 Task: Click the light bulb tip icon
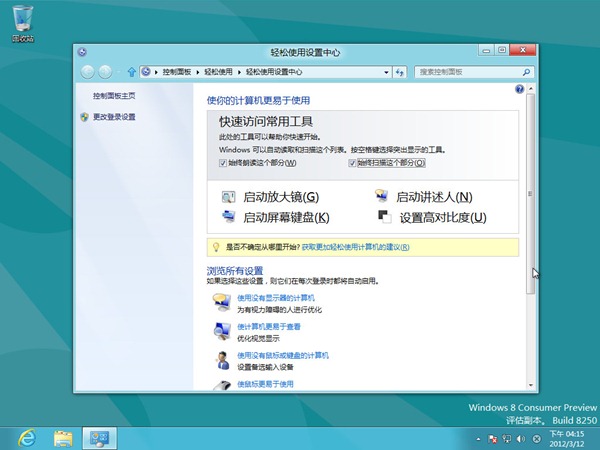coord(216,247)
